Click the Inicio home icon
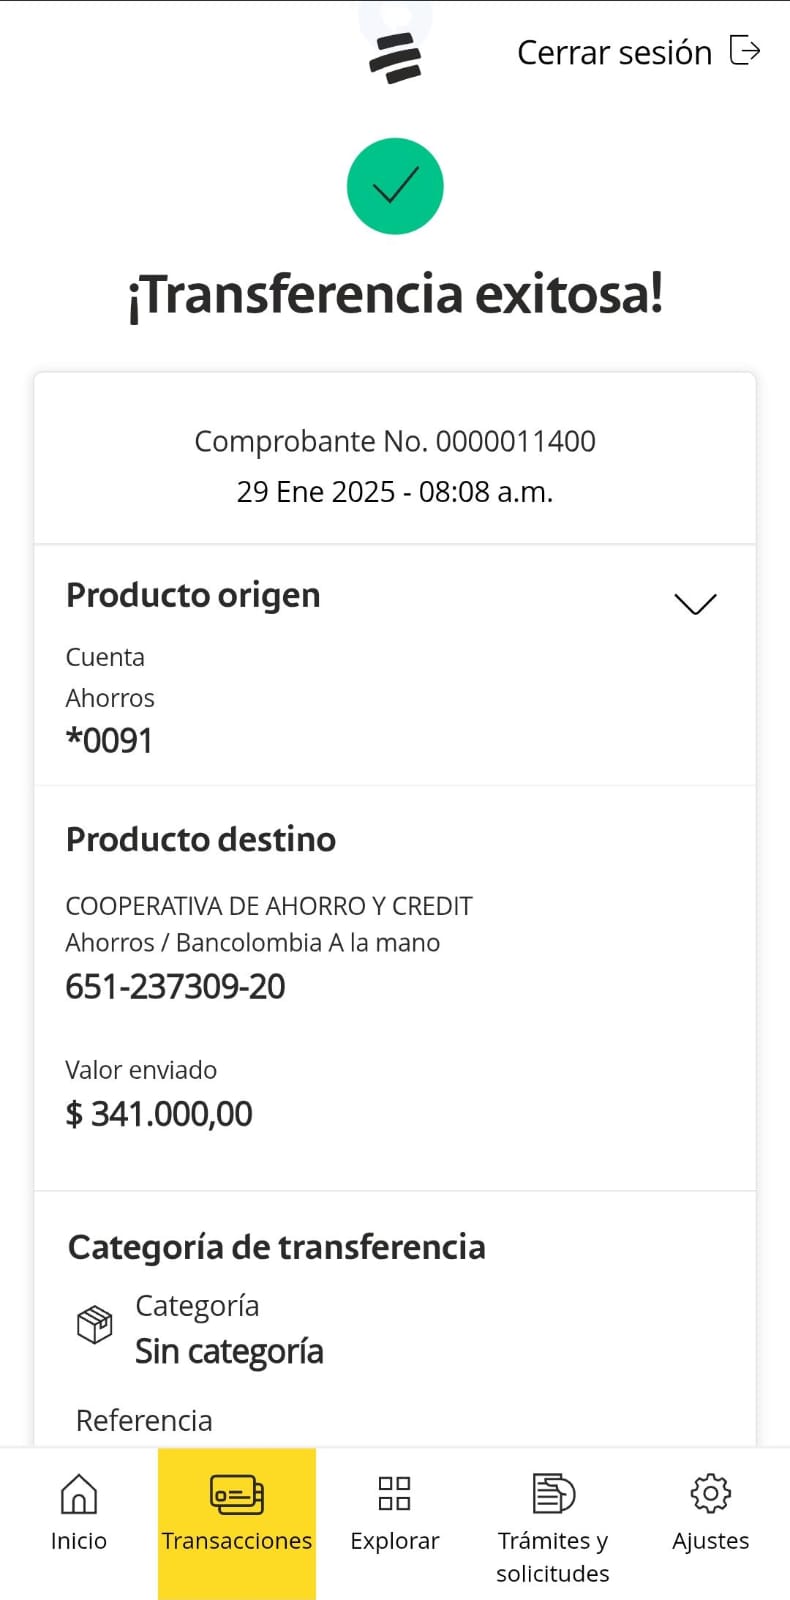Screen dimensions: 790x1600 (79, 1494)
